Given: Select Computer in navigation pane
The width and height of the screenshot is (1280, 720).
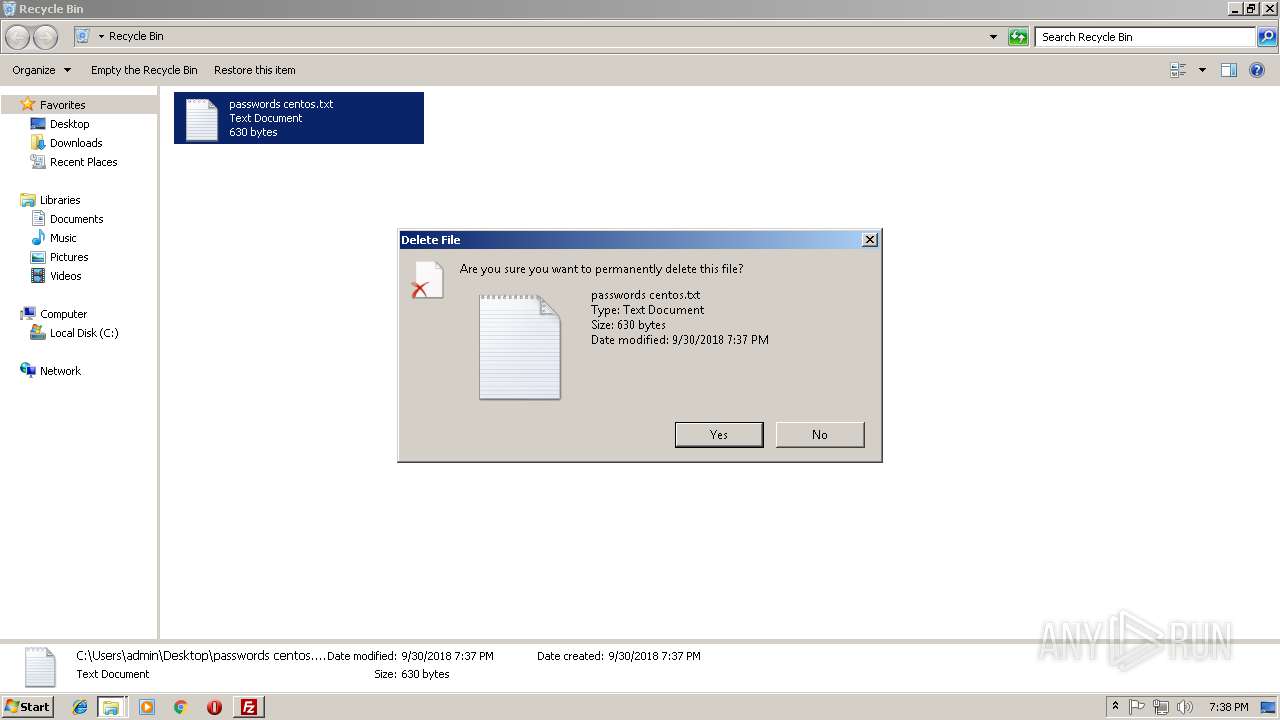Looking at the screenshot, I should pos(63,314).
